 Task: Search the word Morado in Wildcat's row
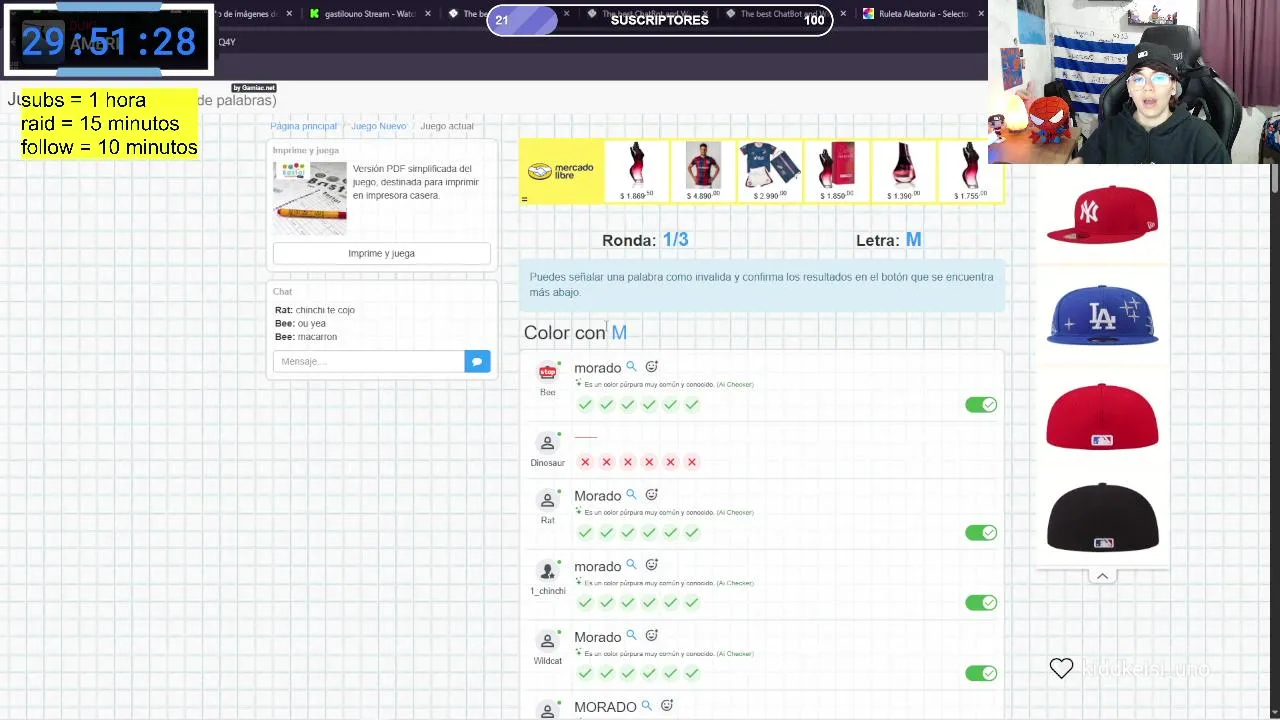(631, 636)
